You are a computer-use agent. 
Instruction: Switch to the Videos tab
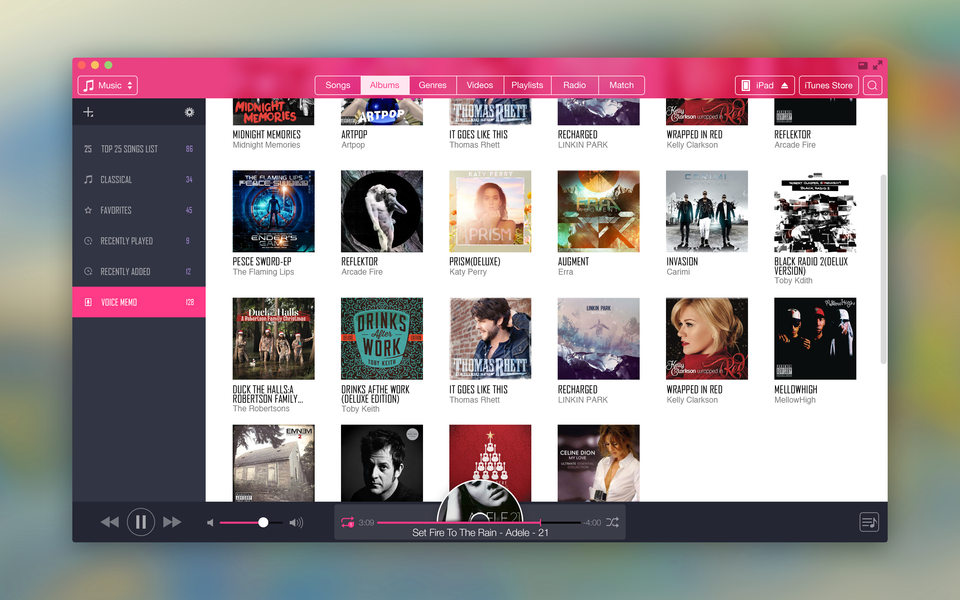tap(479, 85)
